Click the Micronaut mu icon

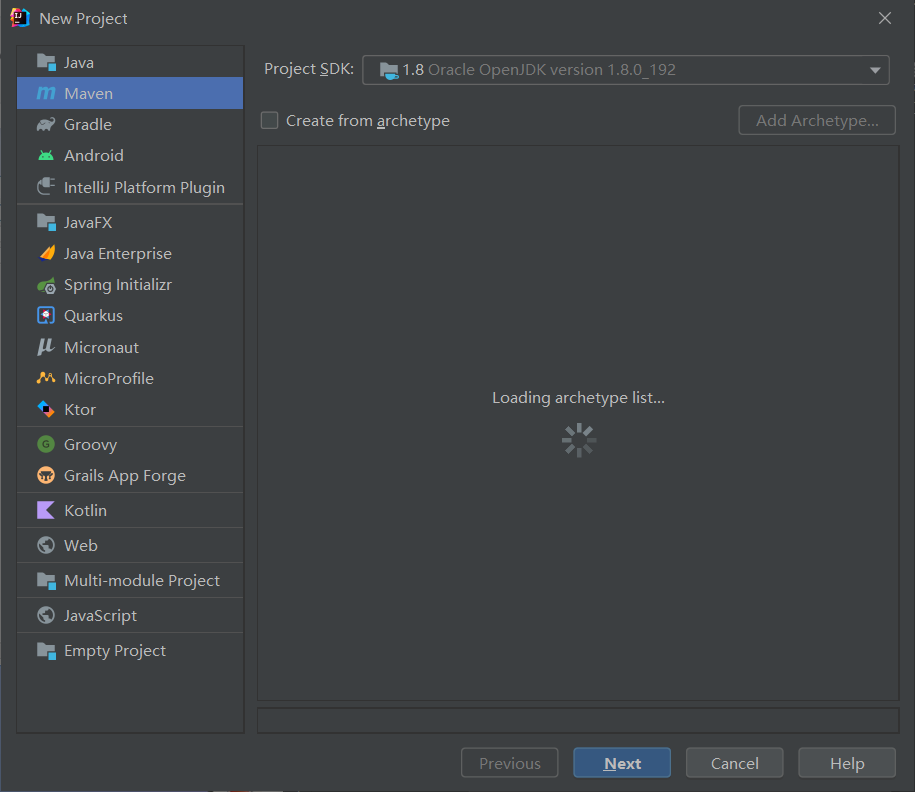pyautogui.click(x=46, y=347)
